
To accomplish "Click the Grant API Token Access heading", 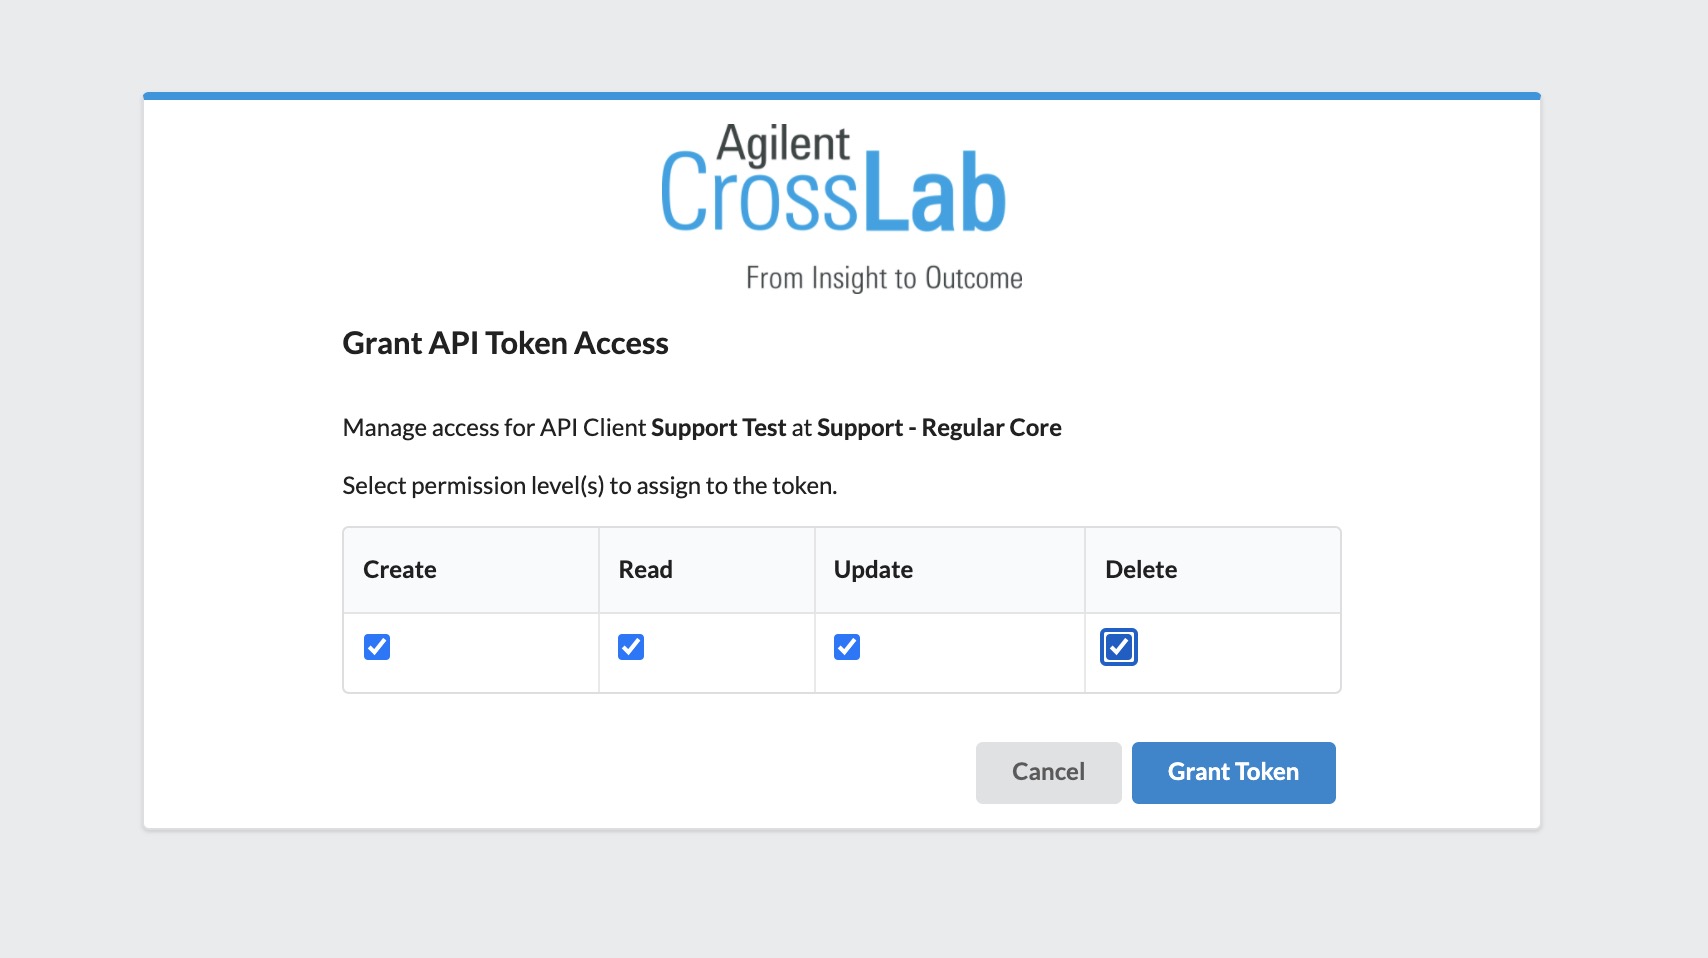I will point(505,343).
